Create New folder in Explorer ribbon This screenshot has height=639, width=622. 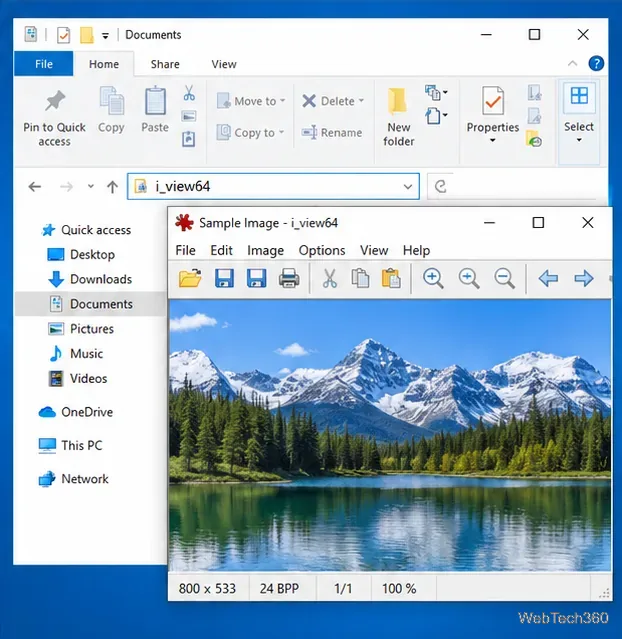coord(398,117)
